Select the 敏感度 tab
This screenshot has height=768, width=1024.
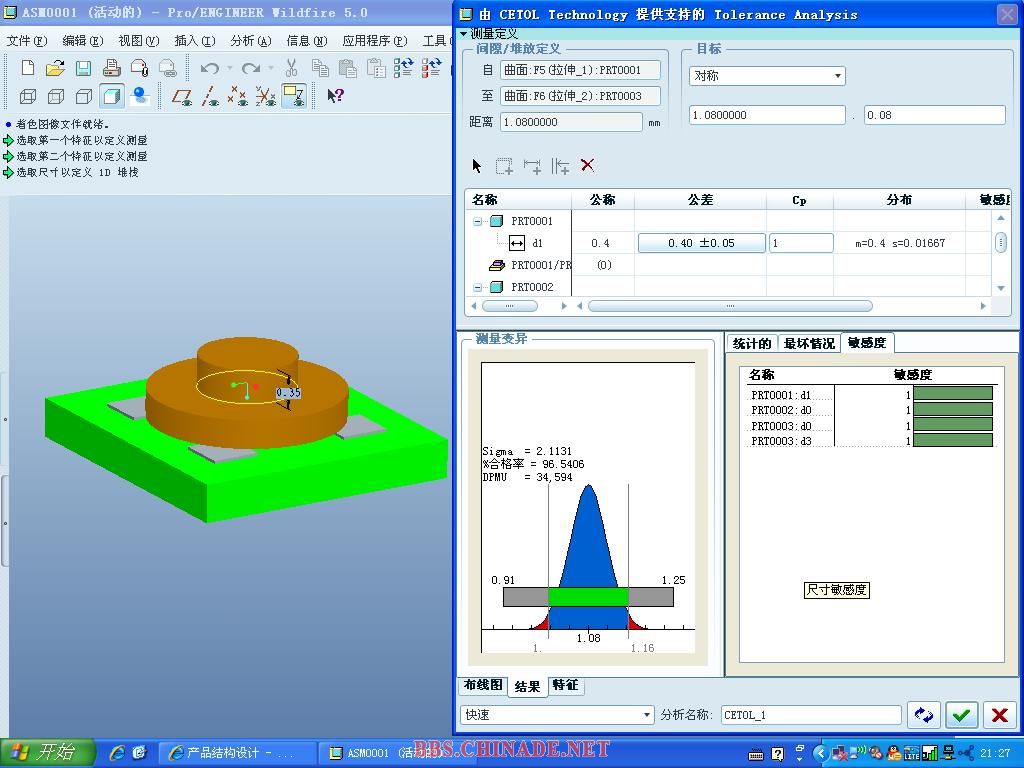coord(867,343)
